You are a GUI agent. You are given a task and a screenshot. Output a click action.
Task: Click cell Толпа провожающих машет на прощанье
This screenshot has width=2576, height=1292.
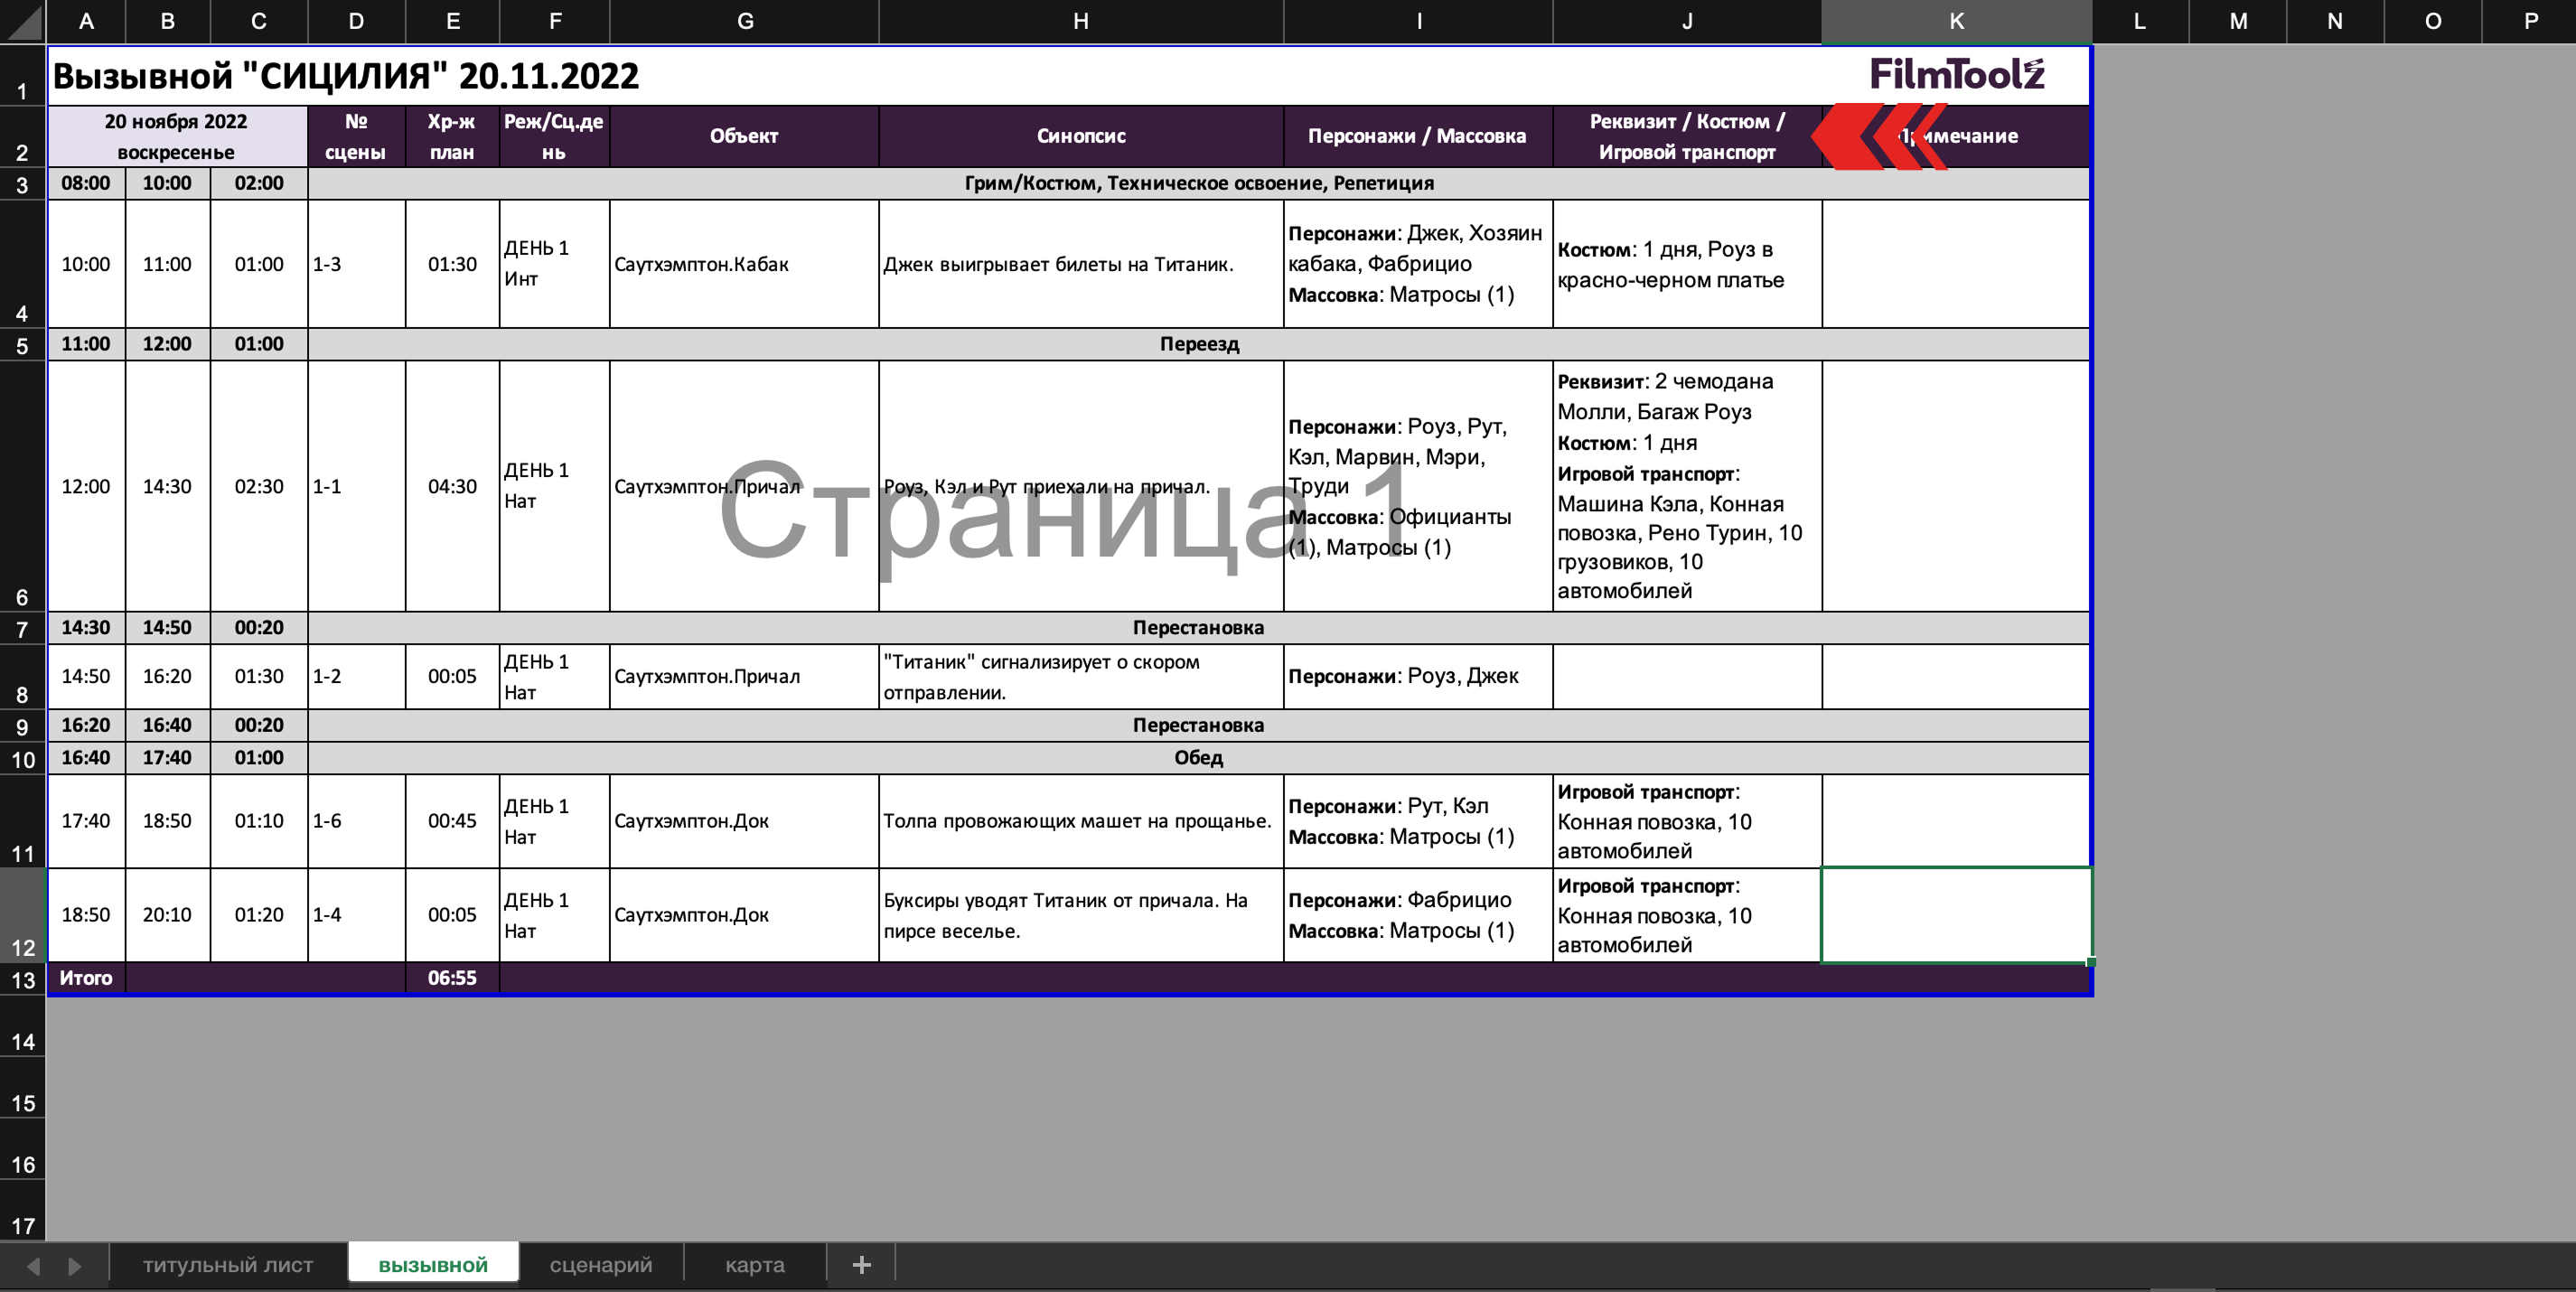(1081, 821)
